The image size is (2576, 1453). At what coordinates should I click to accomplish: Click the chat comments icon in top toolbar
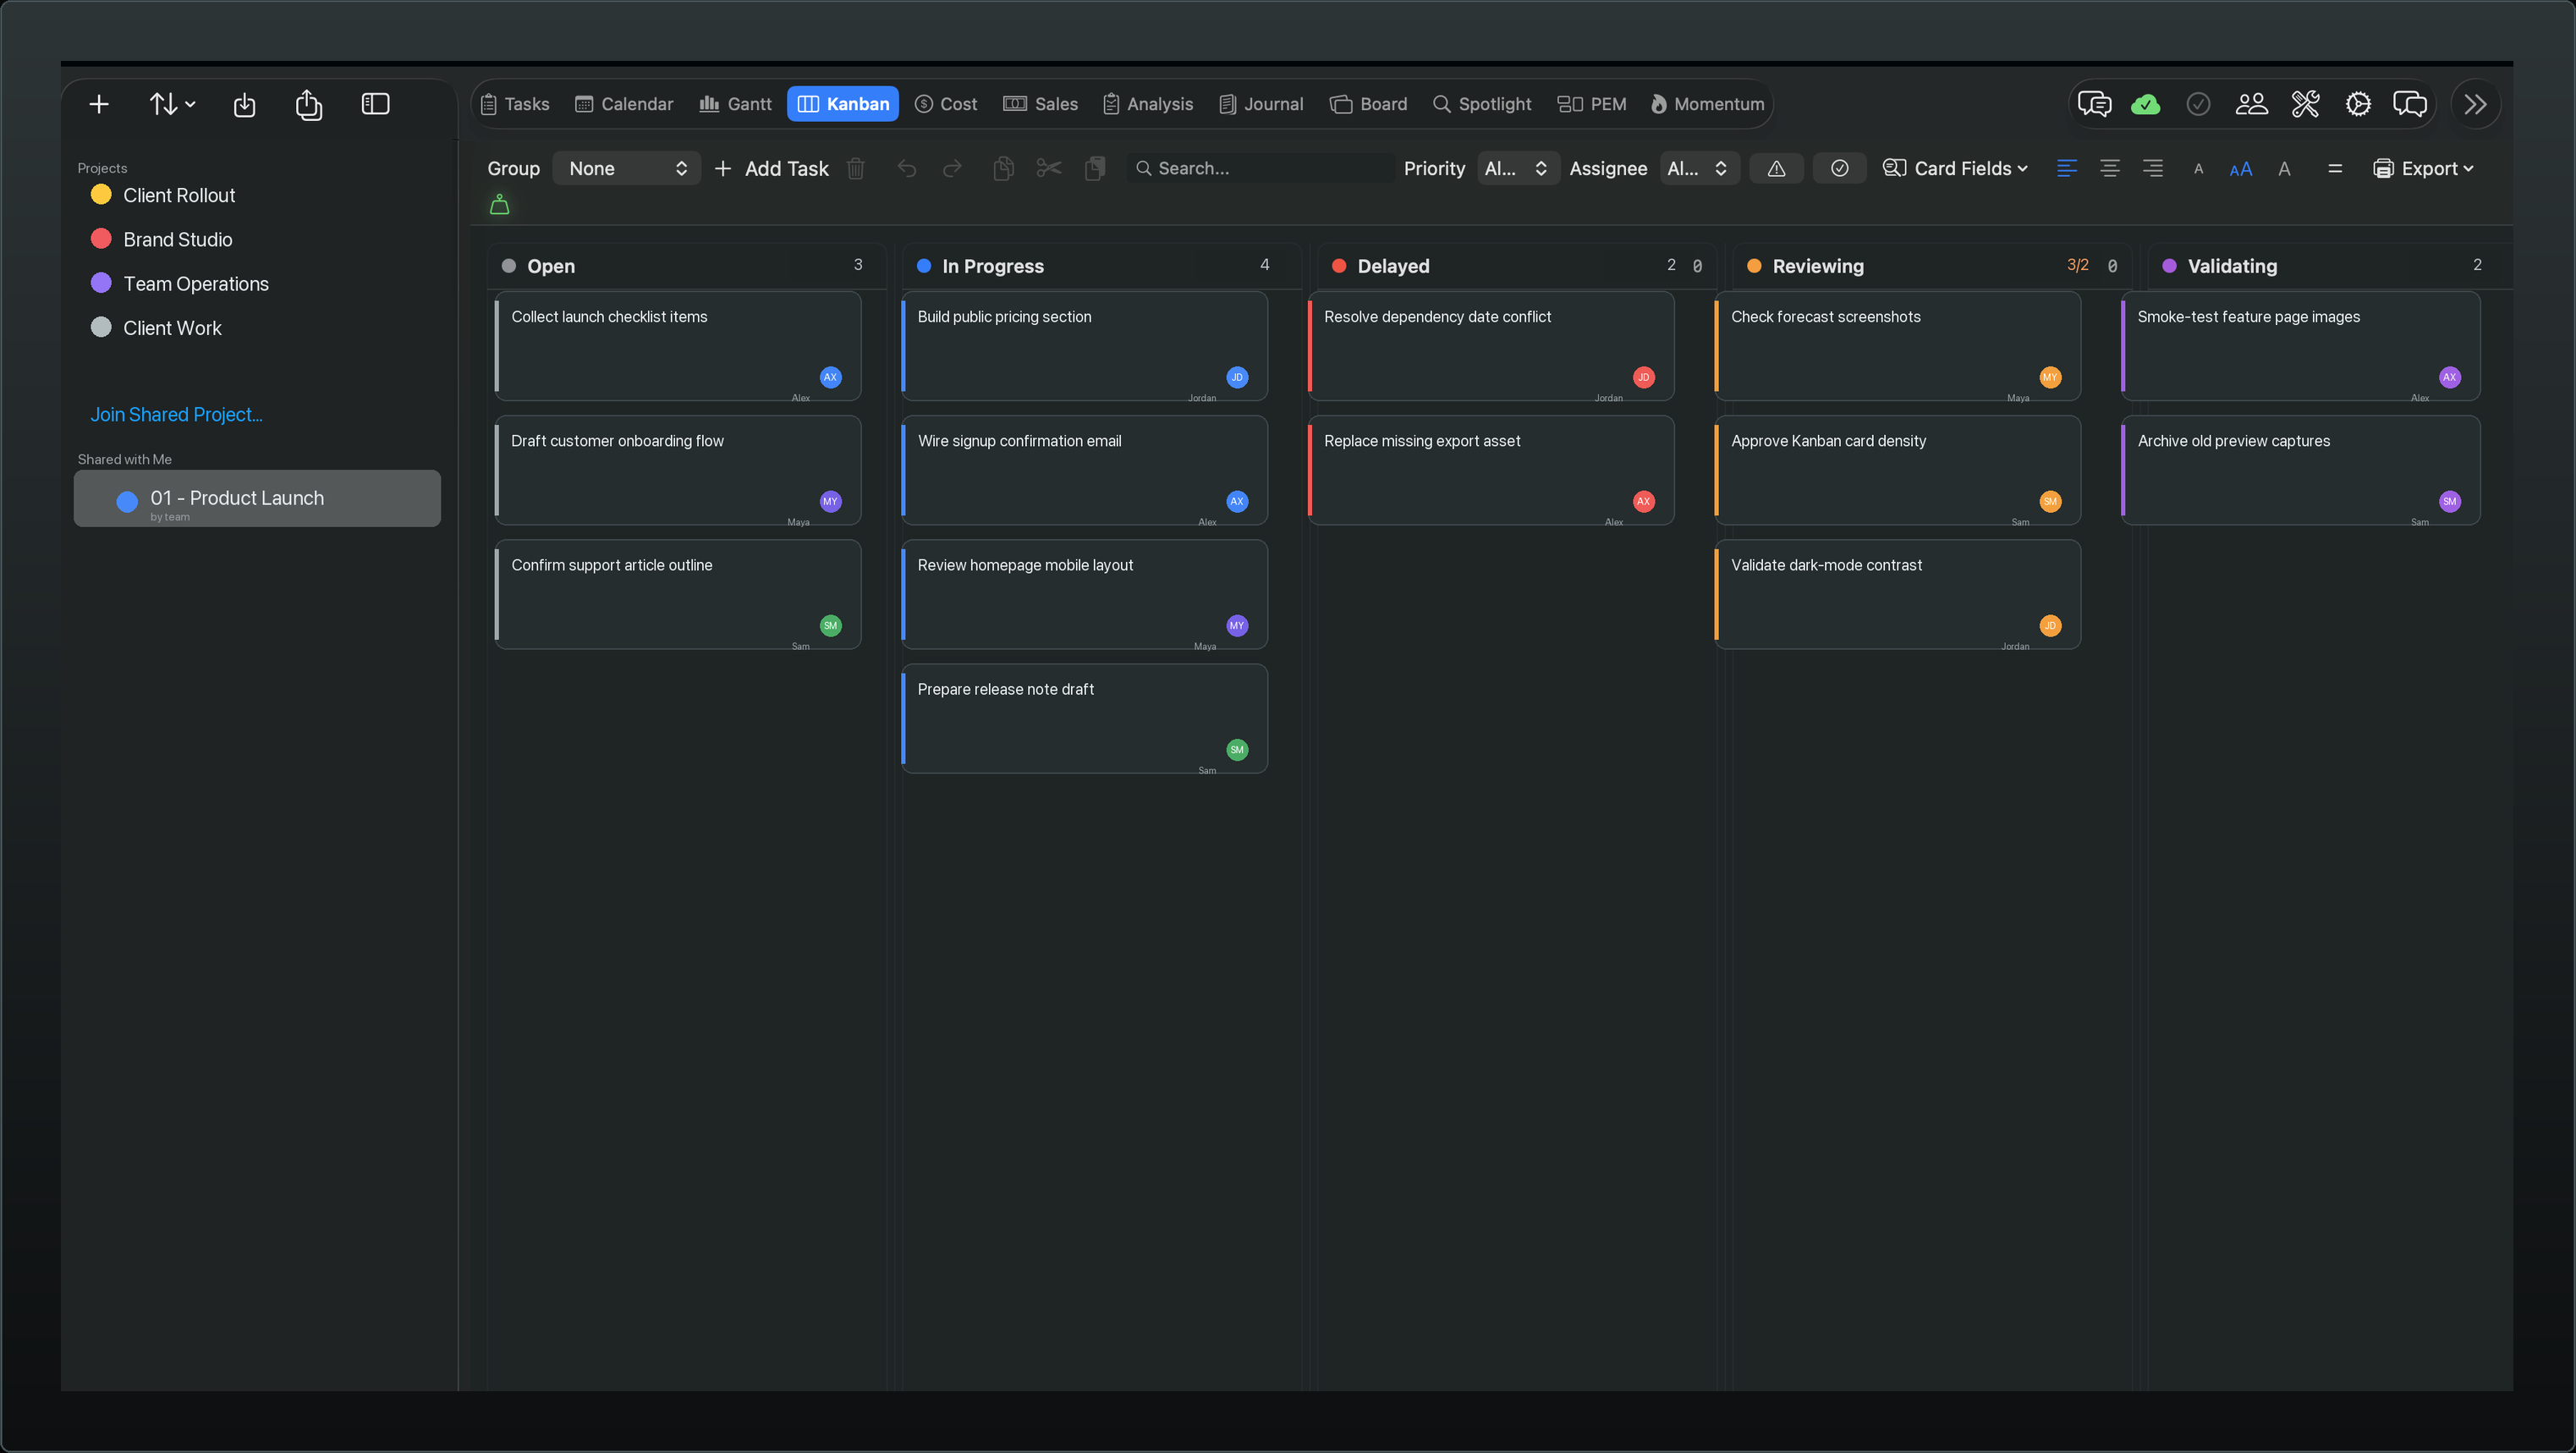2094,104
